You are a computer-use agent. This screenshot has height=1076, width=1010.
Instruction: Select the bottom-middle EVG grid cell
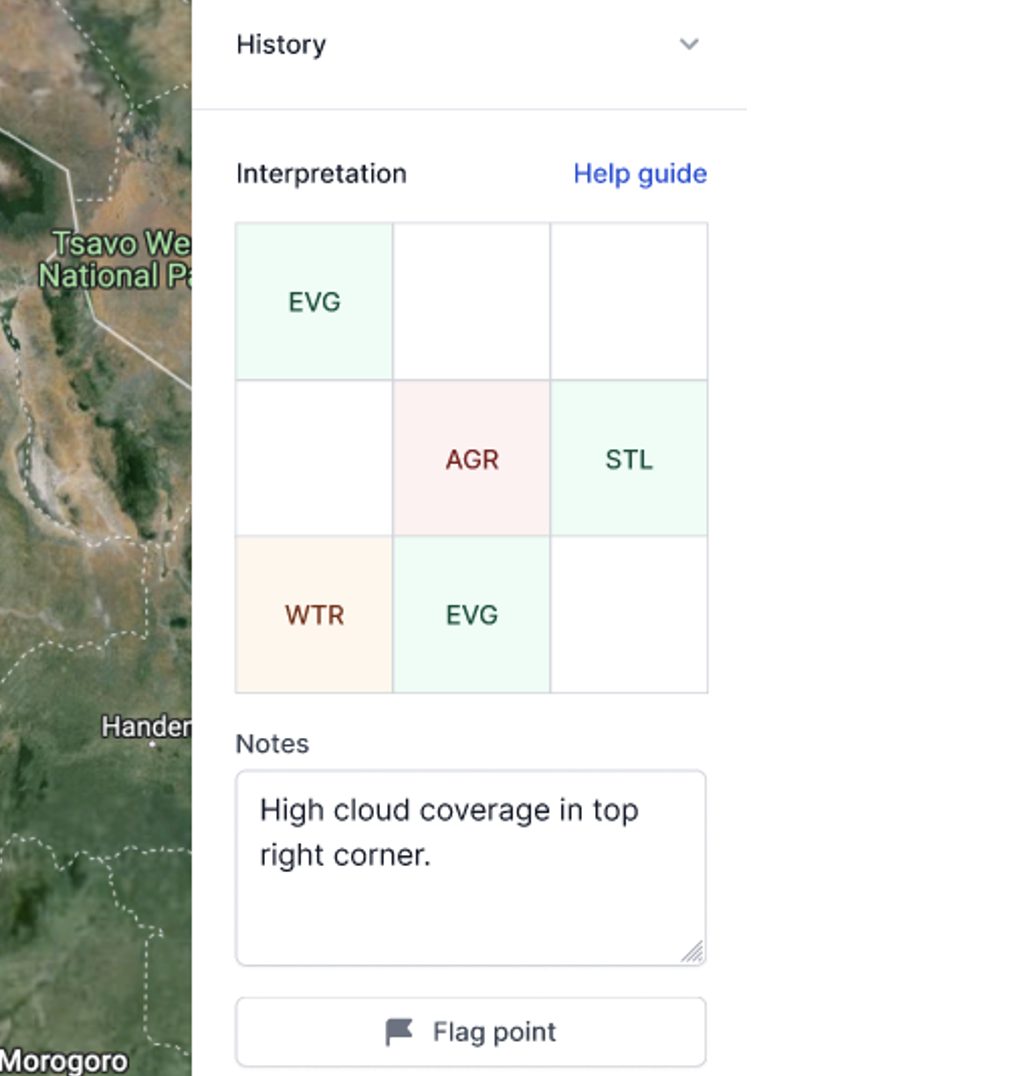tap(472, 615)
